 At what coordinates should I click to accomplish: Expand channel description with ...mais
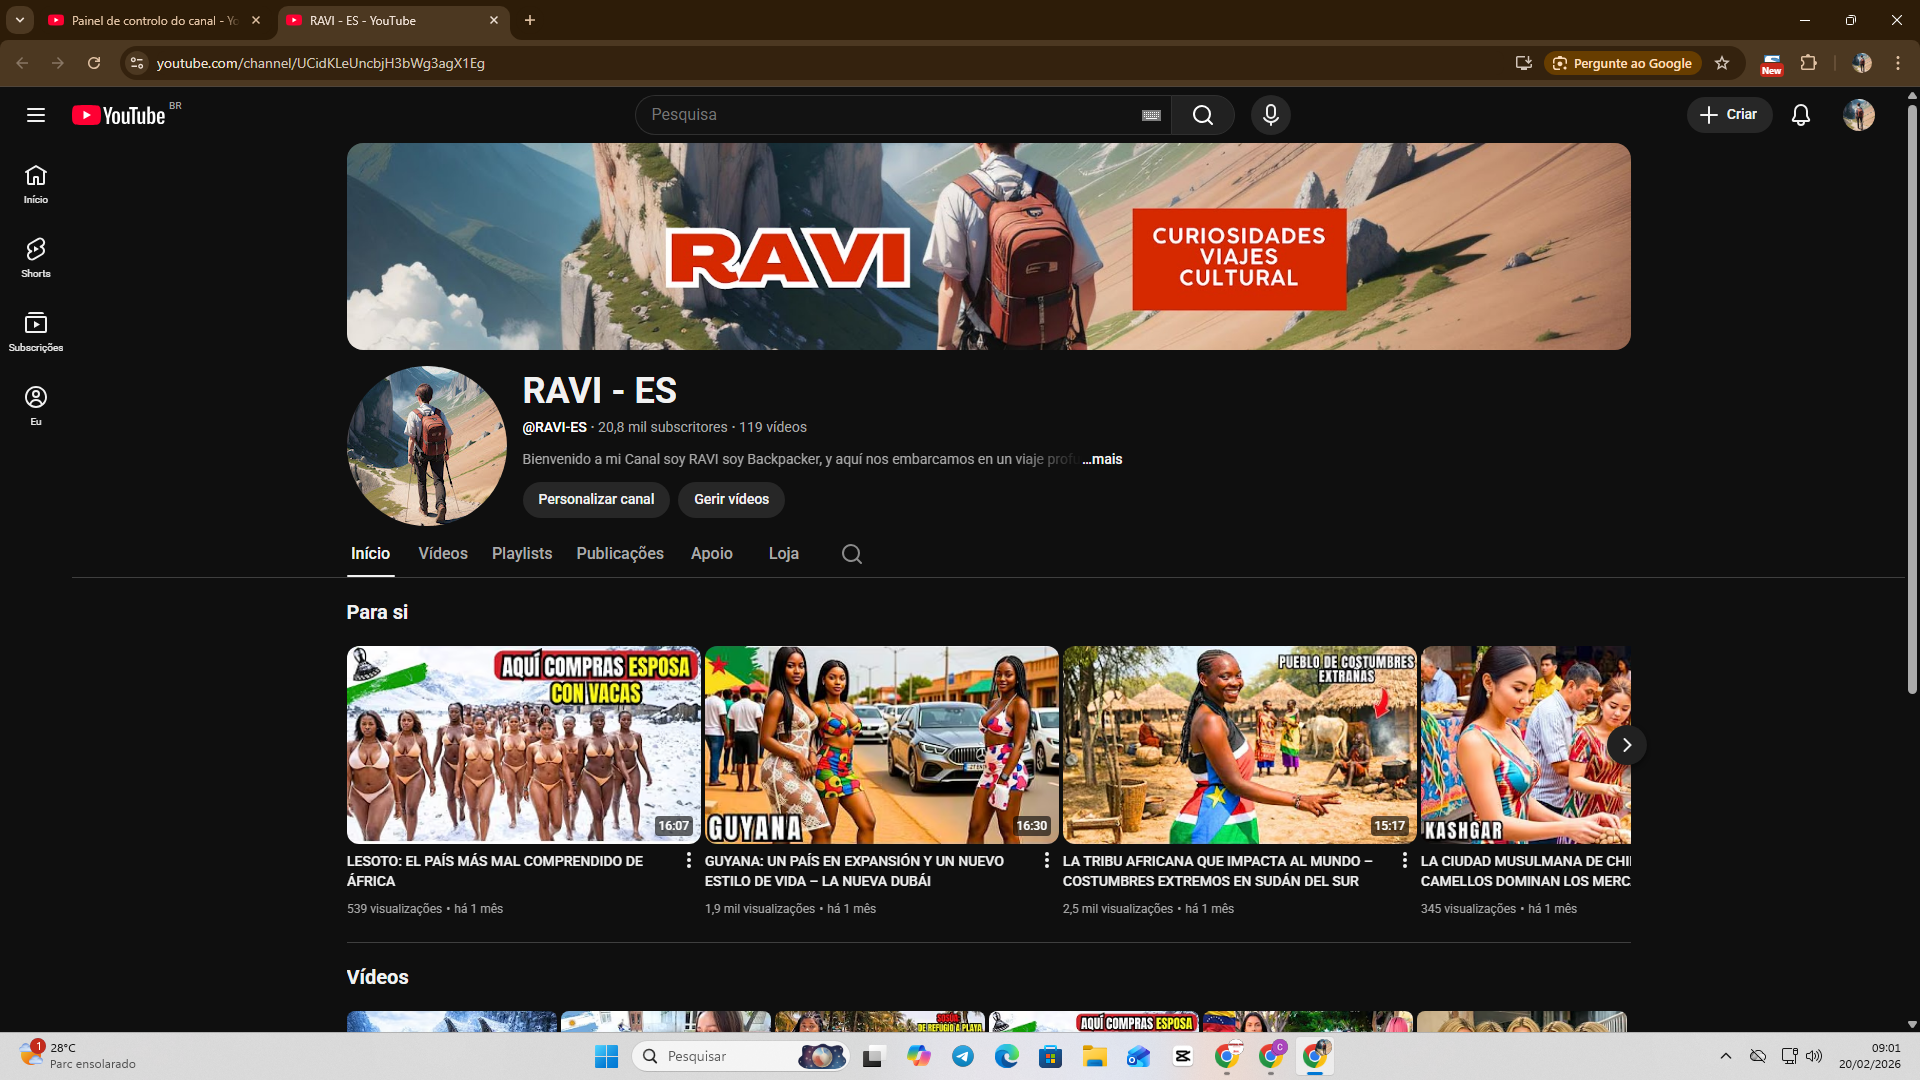point(1102,459)
